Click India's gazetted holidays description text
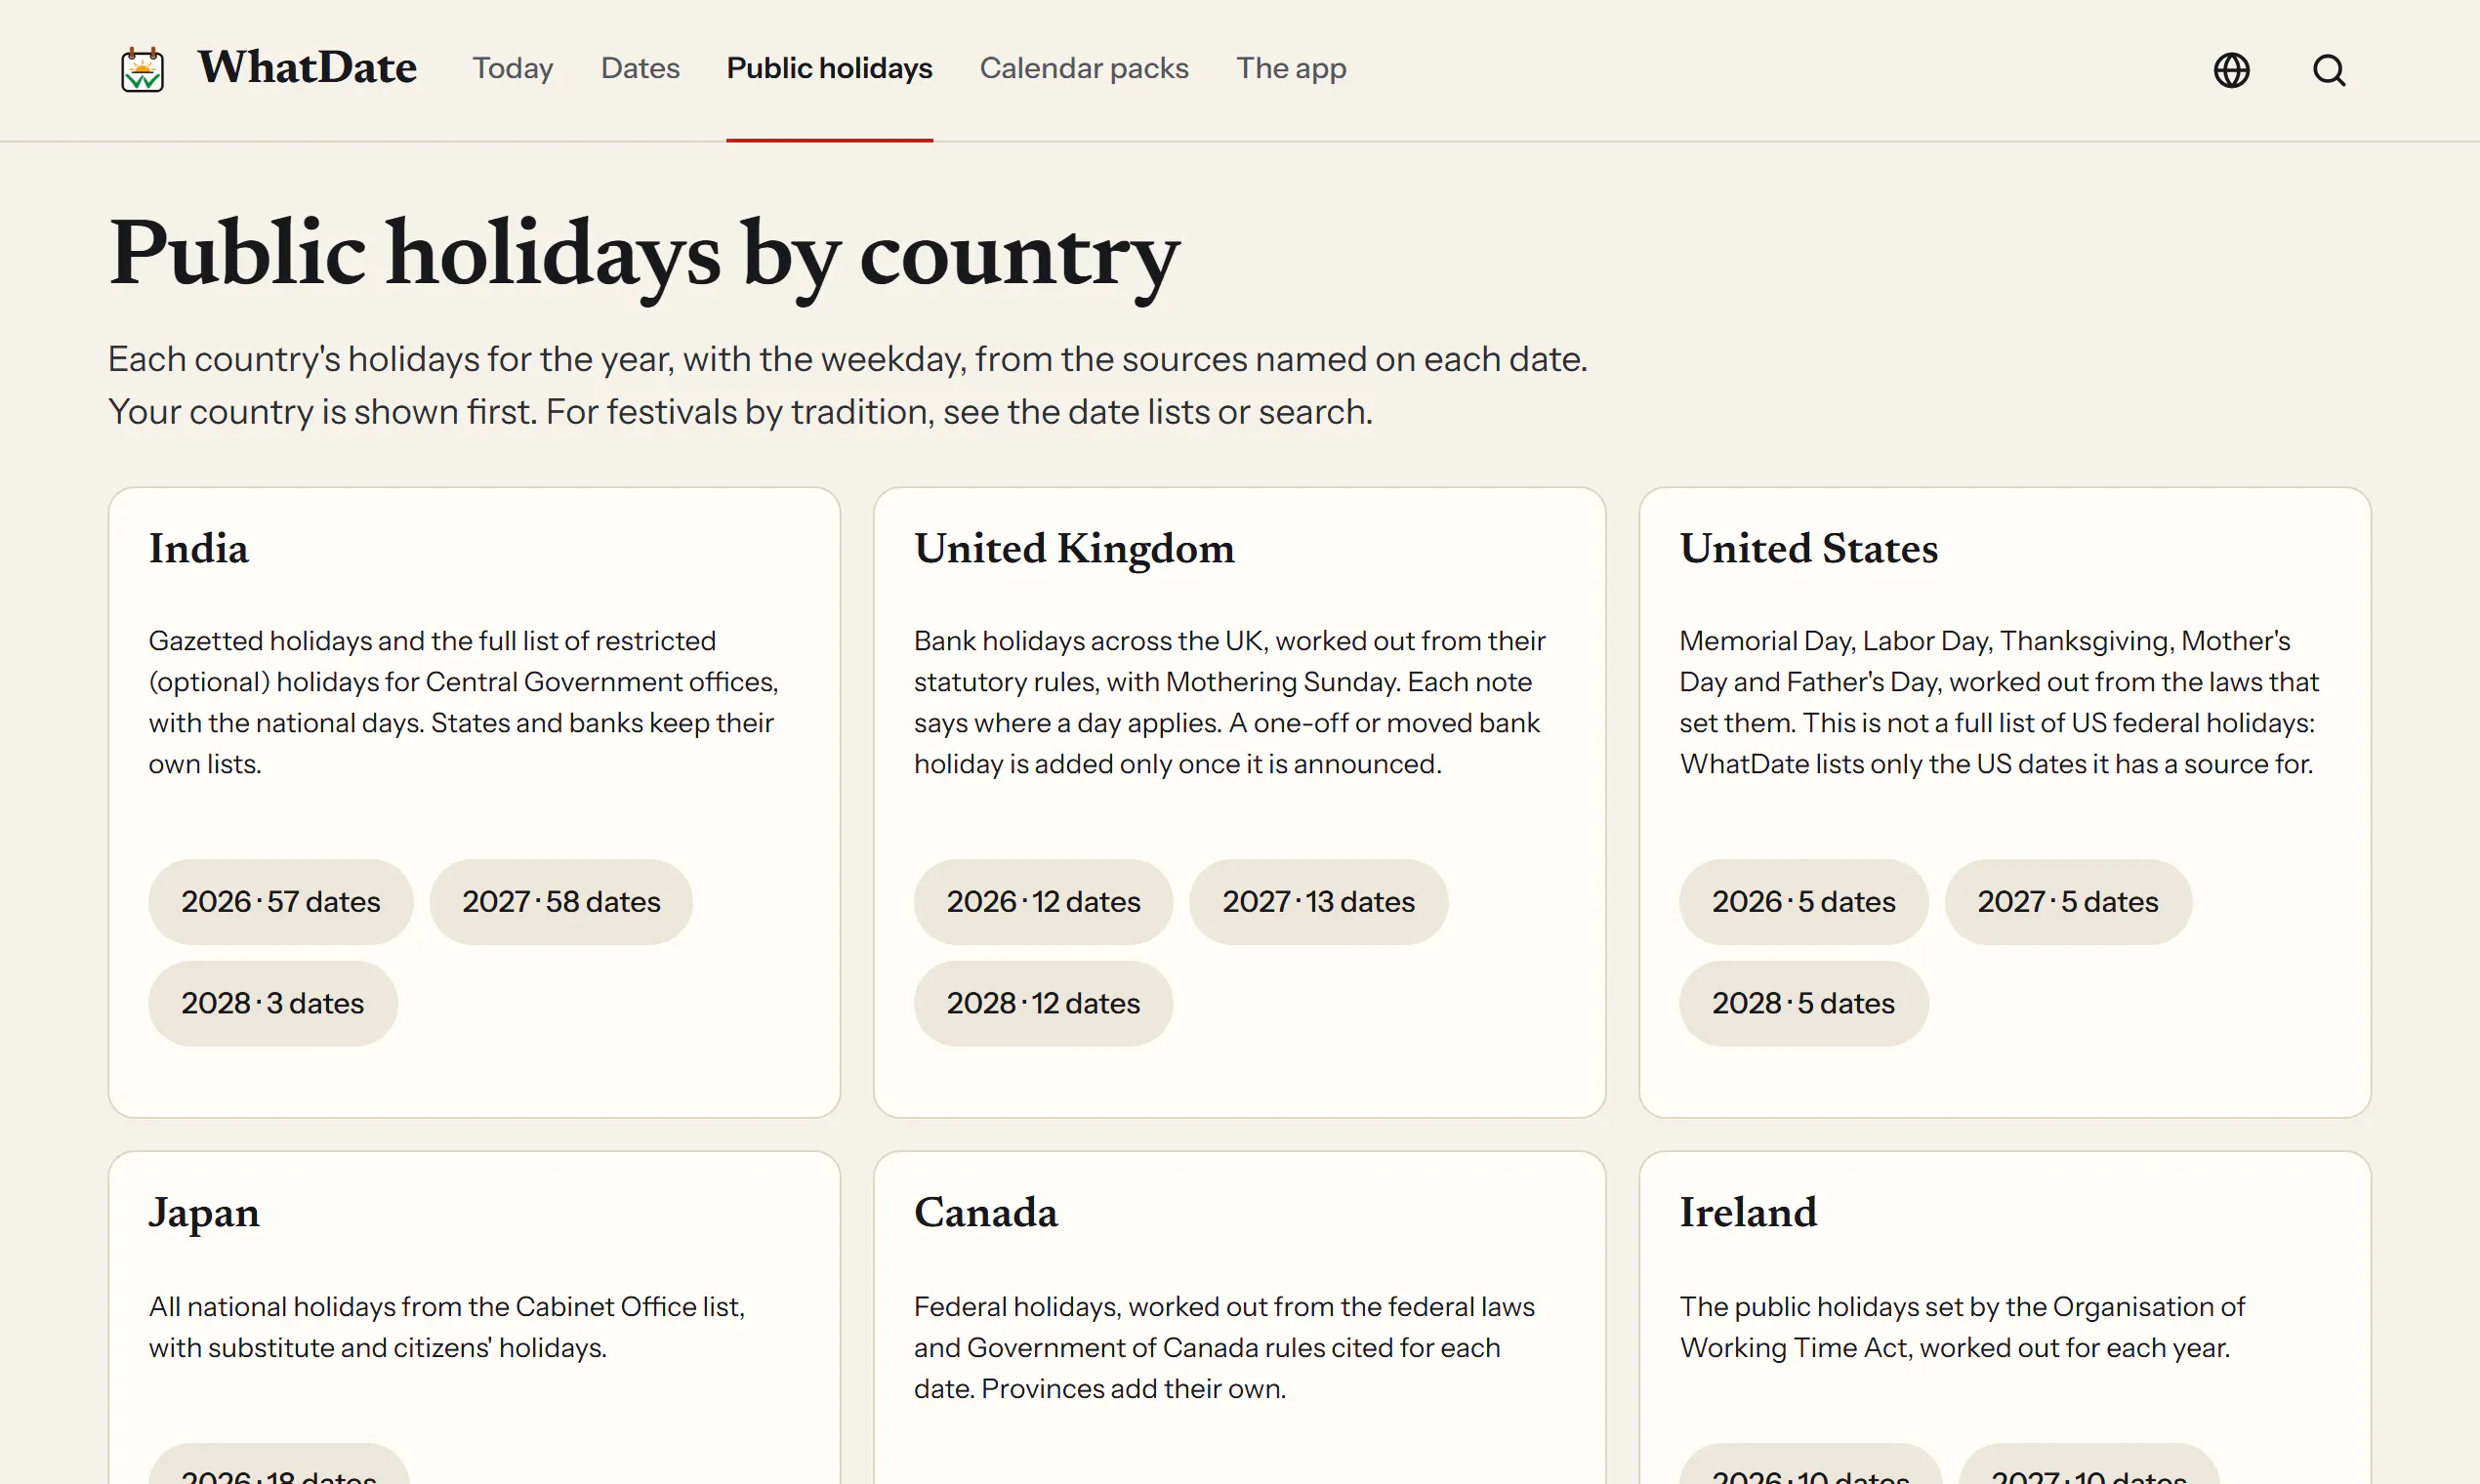2480x1484 pixels. [x=464, y=702]
